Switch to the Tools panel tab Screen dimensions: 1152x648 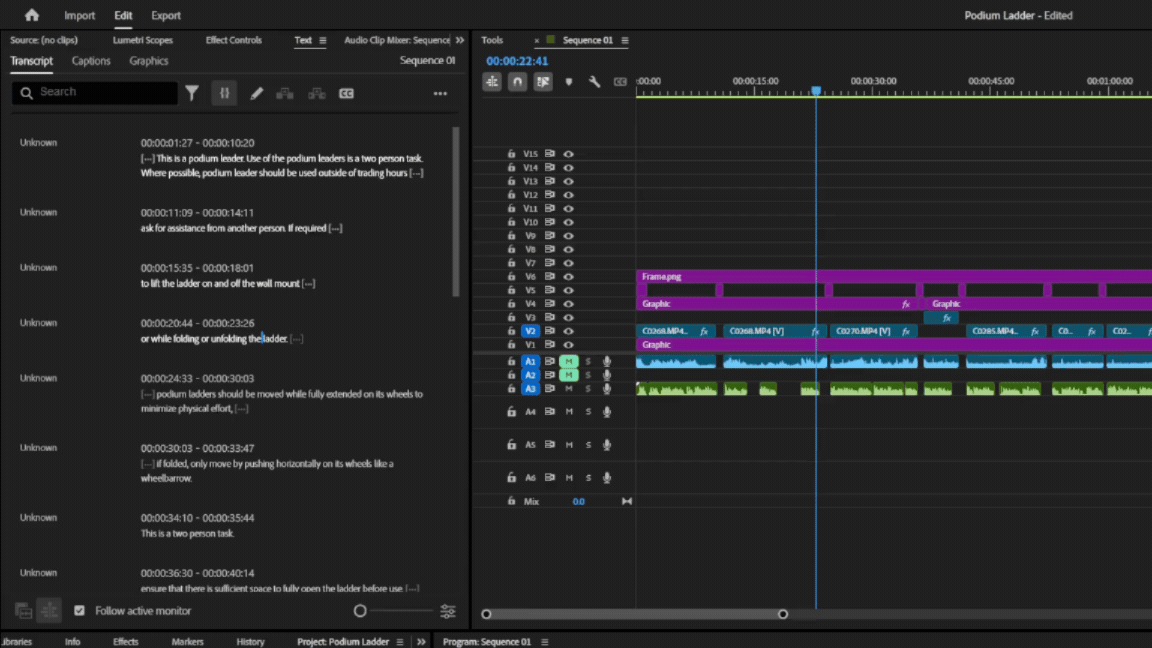tap(492, 40)
